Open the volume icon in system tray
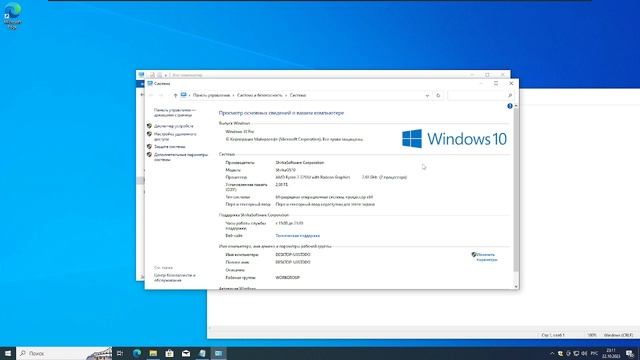640x360 pixels. 584,353
